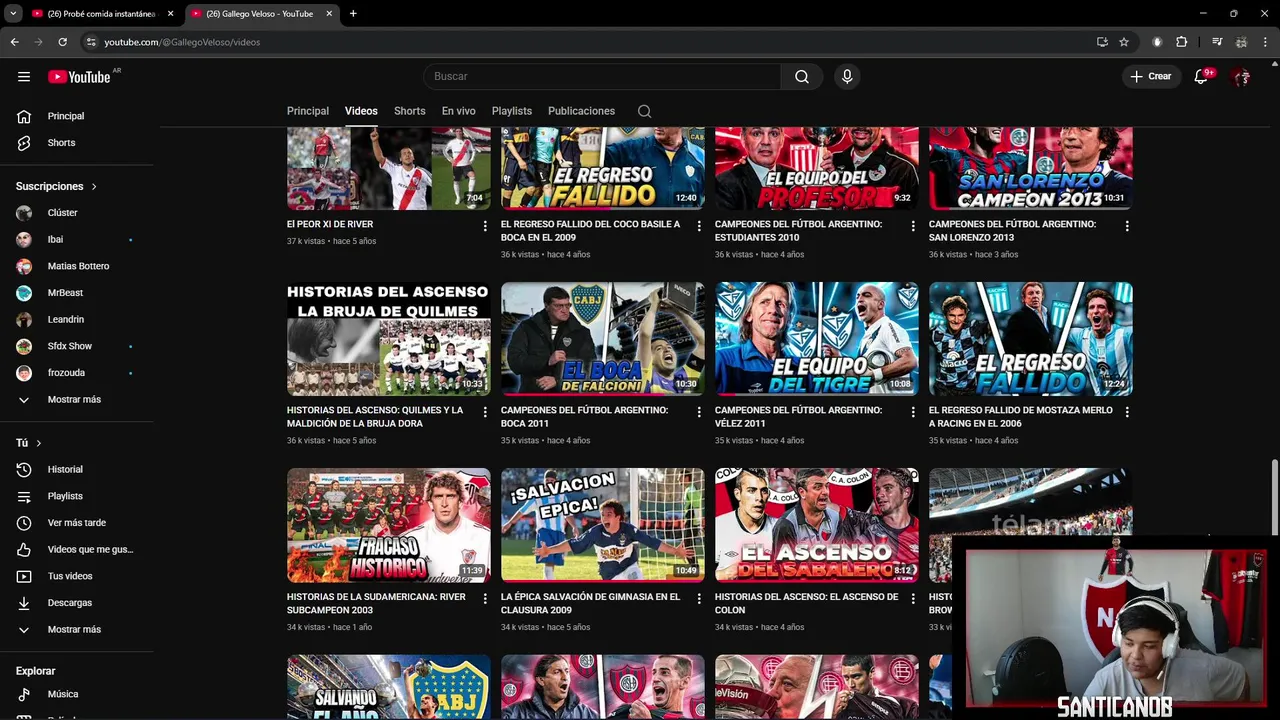
Task: Open the notifications bell
Action: point(1202,77)
